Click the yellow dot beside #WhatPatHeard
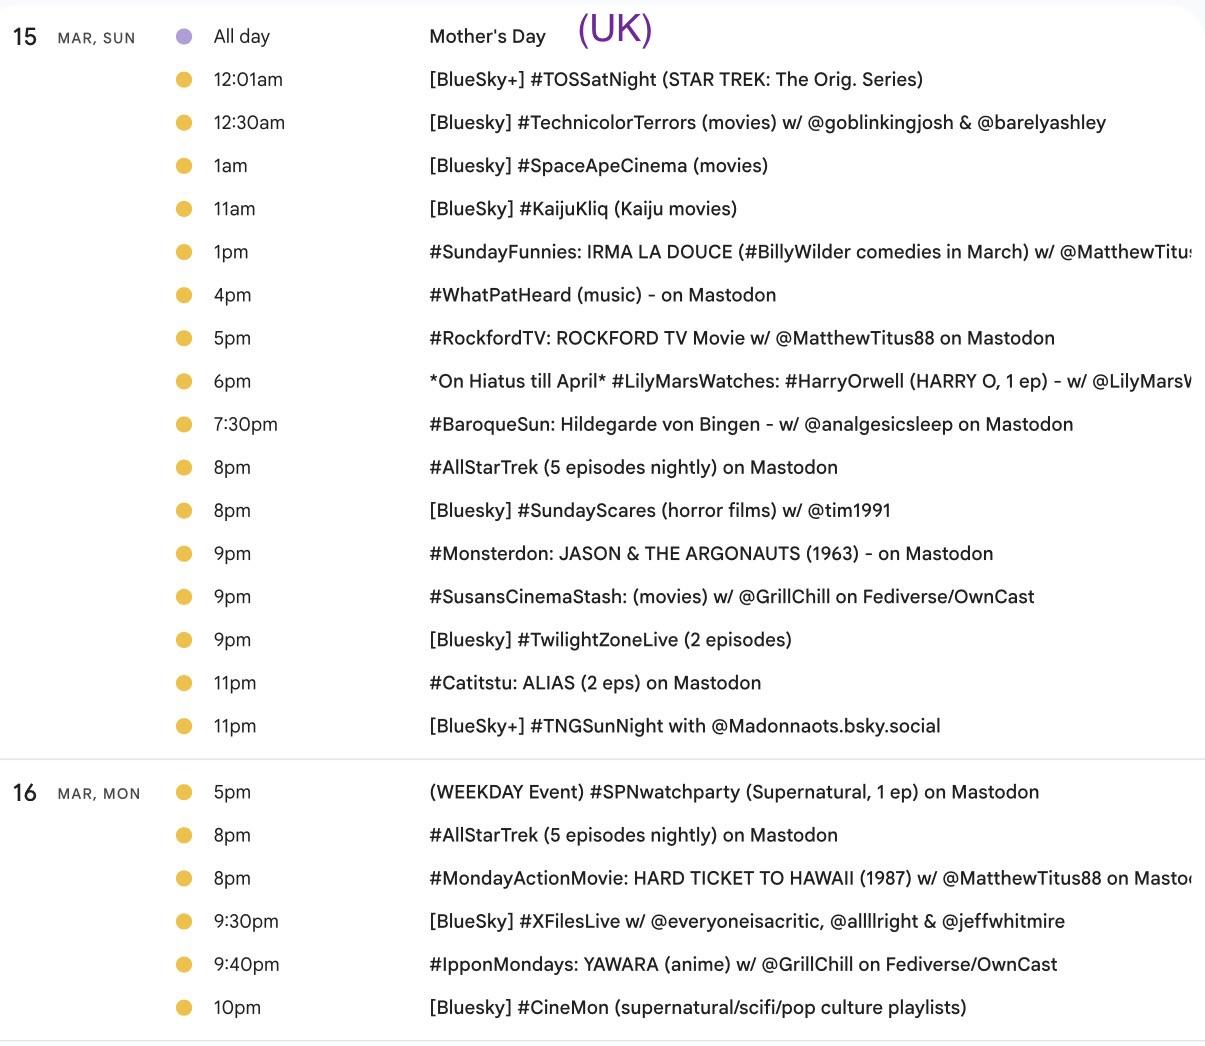This screenshot has width=1205, height=1046. click(x=184, y=295)
